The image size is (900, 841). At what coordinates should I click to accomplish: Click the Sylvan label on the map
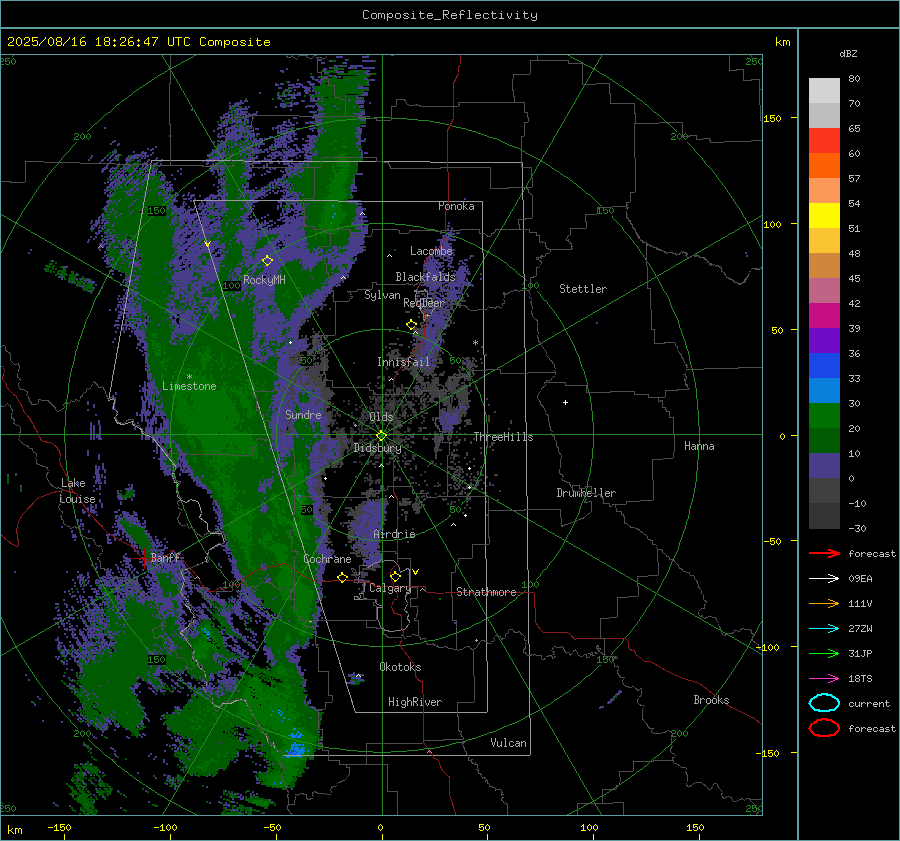click(x=382, y=295)
